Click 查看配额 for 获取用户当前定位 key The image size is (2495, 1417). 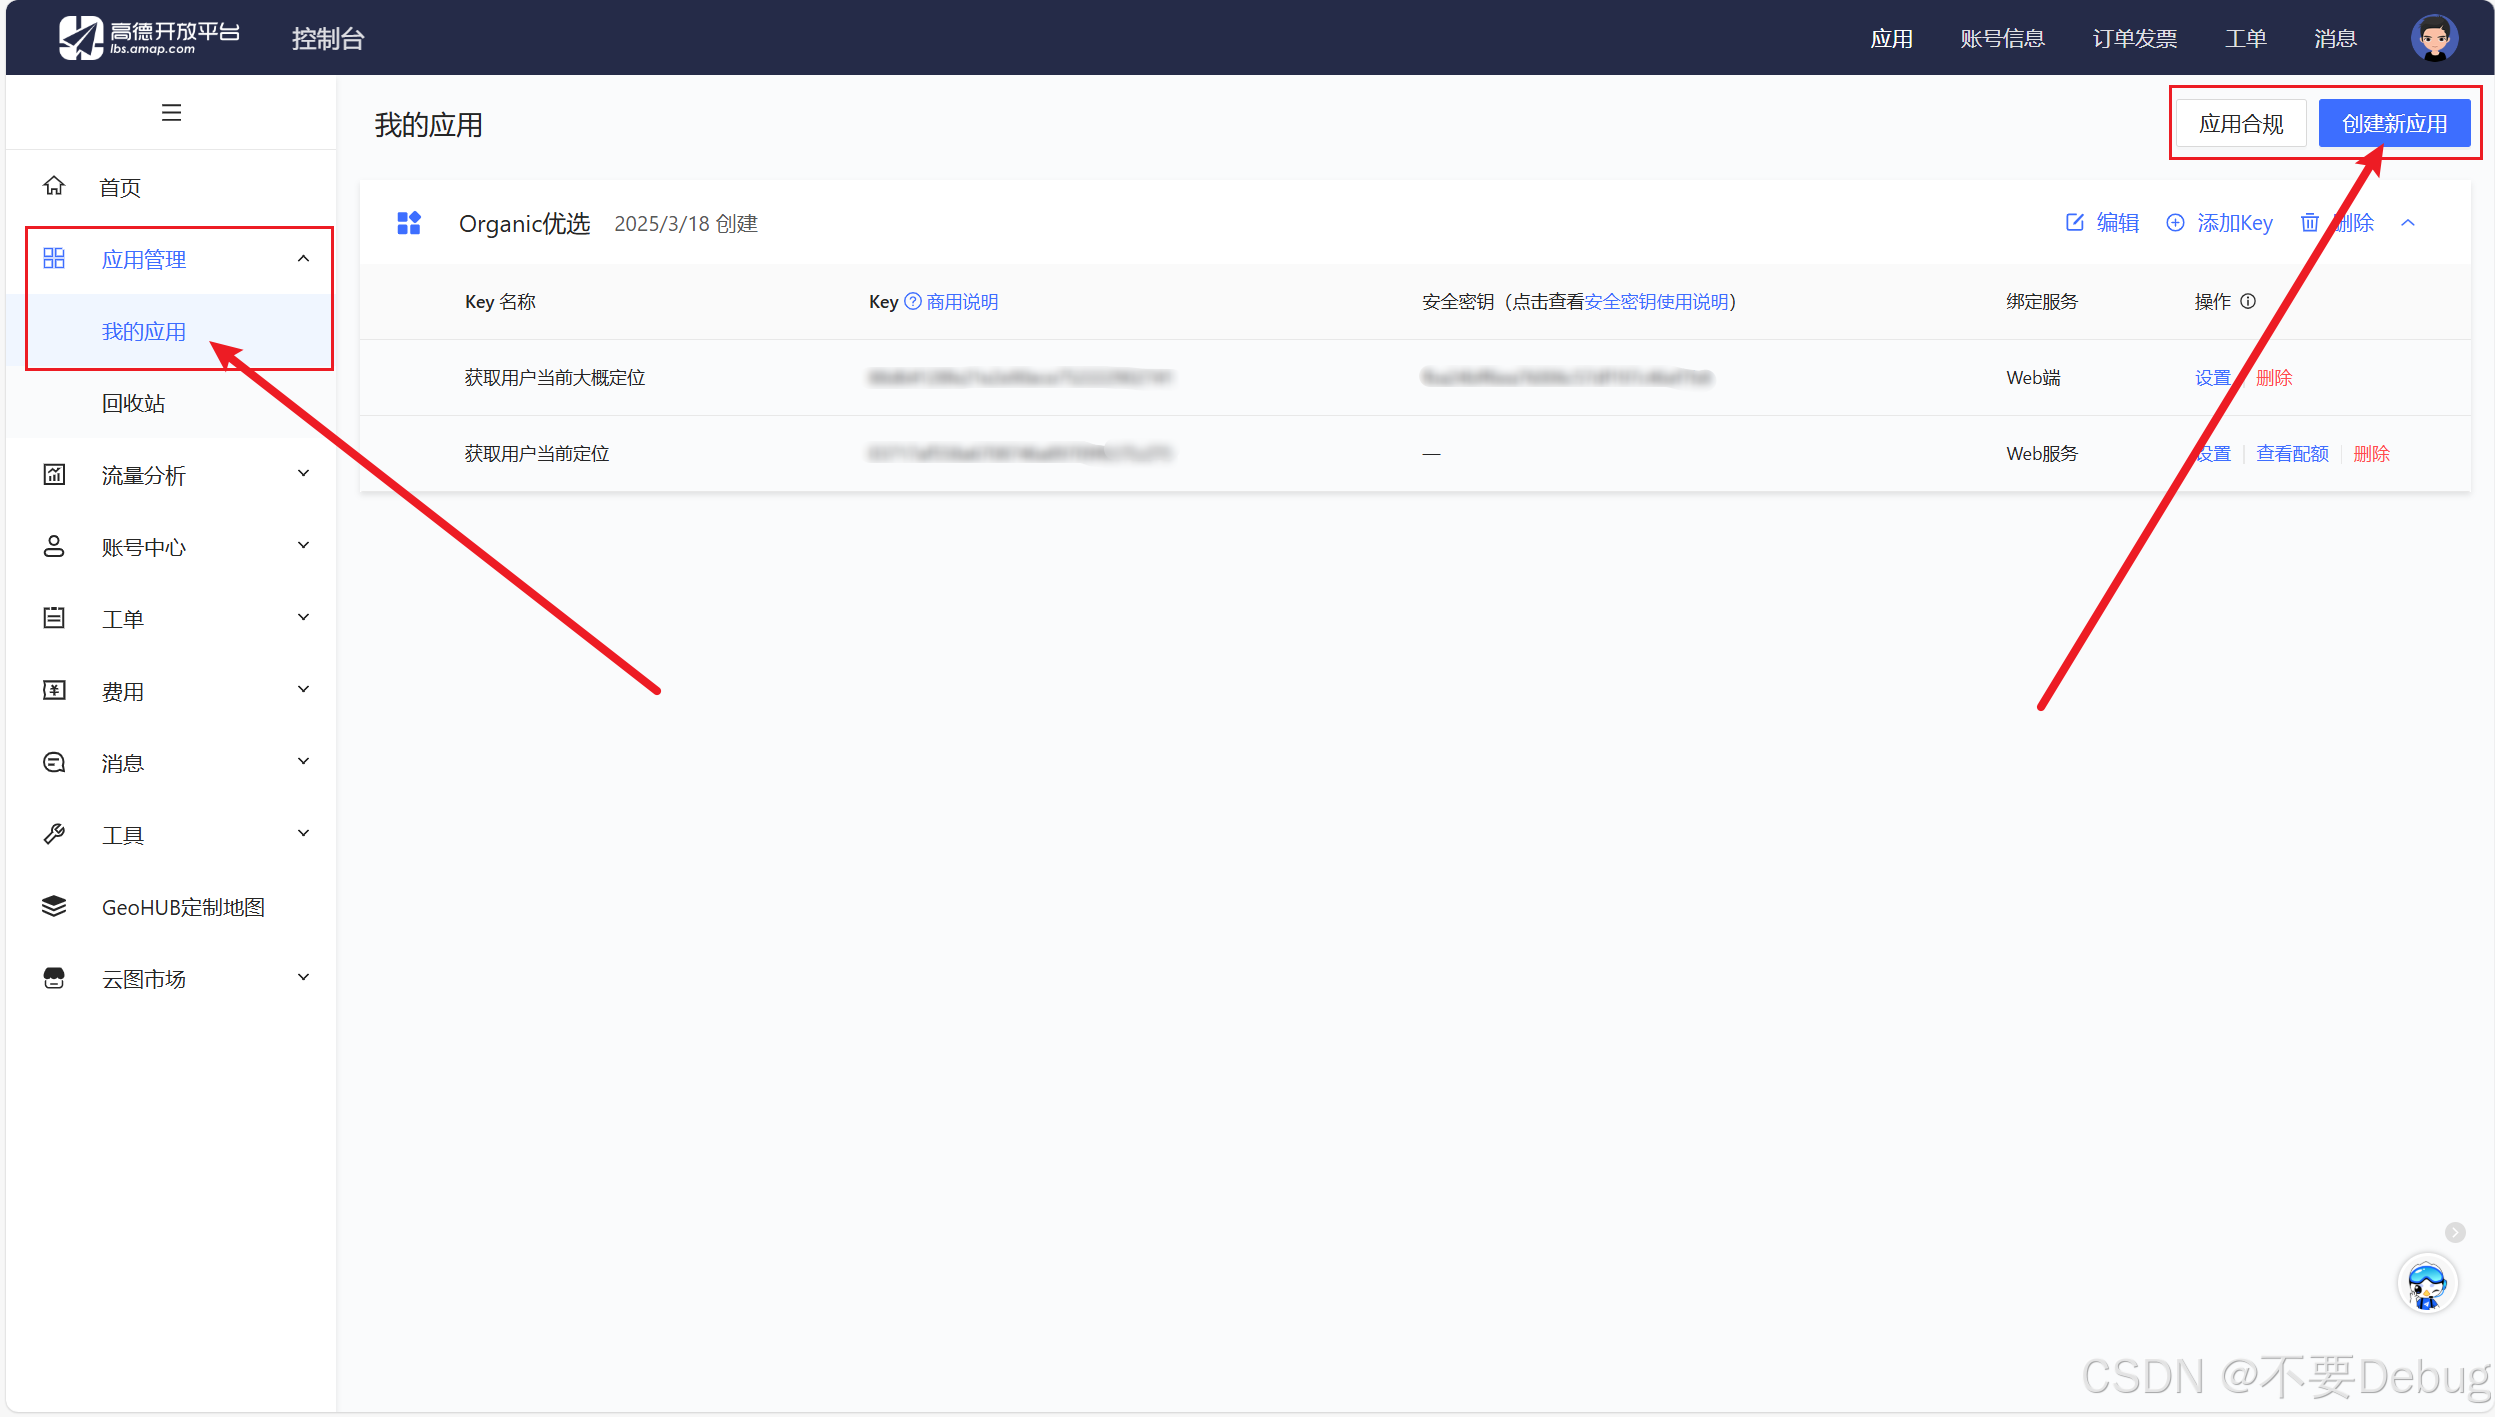tap(2292, 454)
